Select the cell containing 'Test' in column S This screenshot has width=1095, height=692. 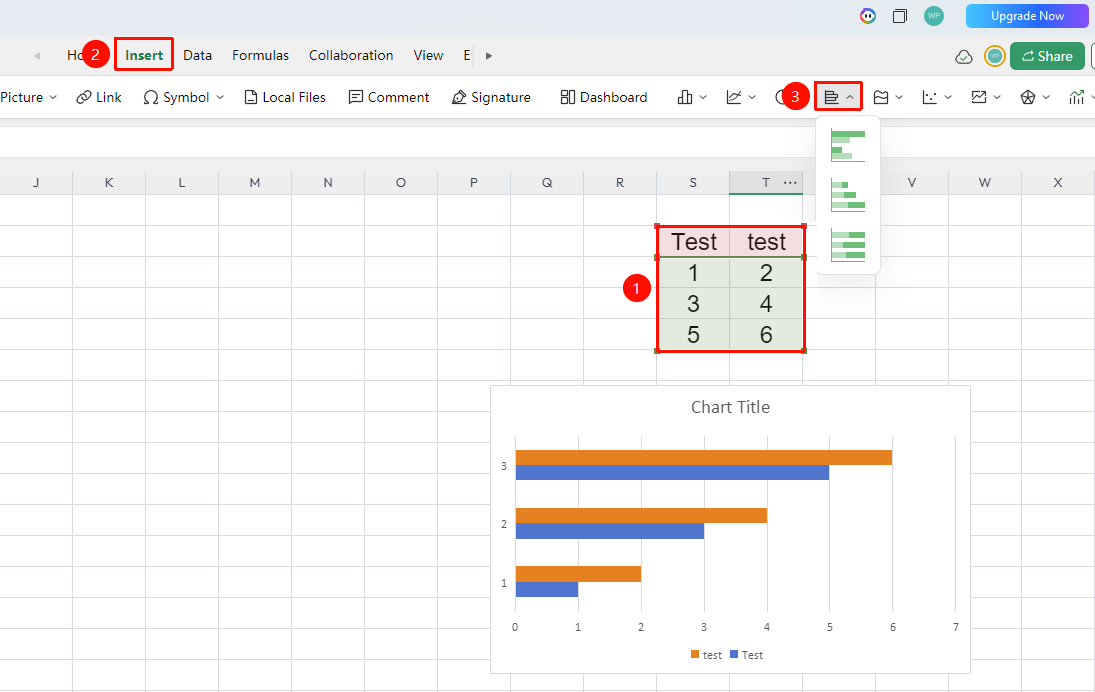click(693, 242)
